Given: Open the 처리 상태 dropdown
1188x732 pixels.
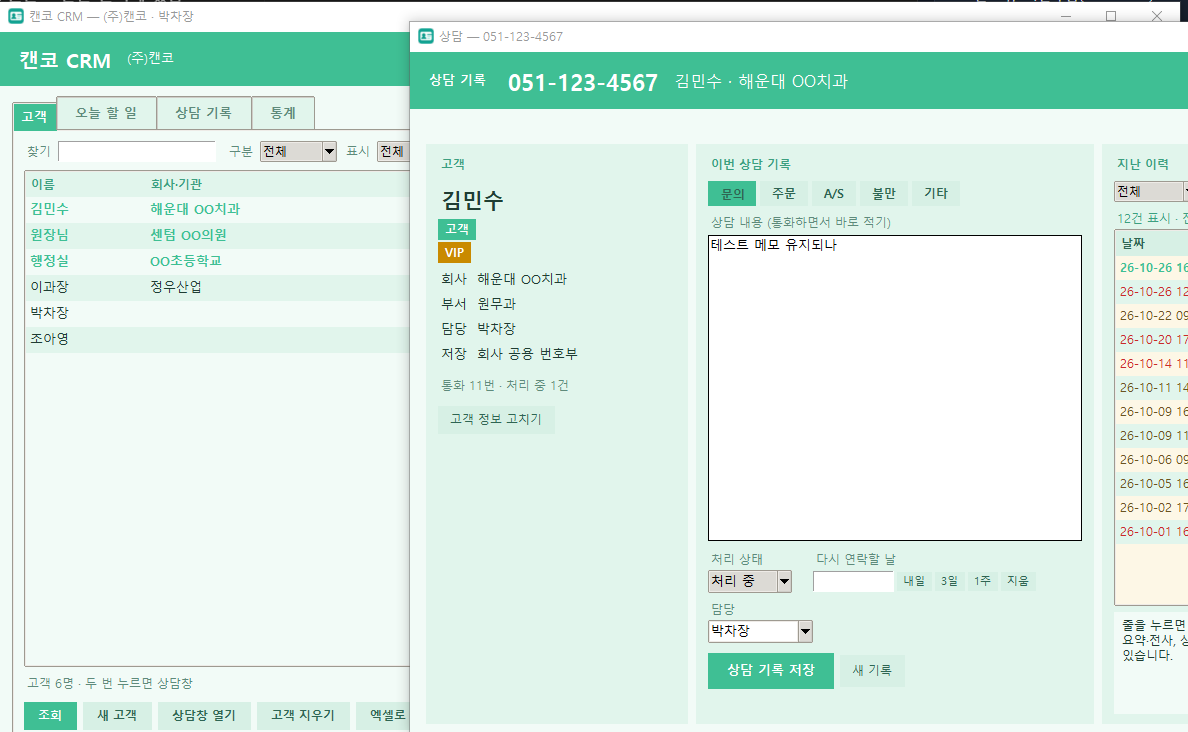Looking at the screenshot, I should tap(749, 581).
